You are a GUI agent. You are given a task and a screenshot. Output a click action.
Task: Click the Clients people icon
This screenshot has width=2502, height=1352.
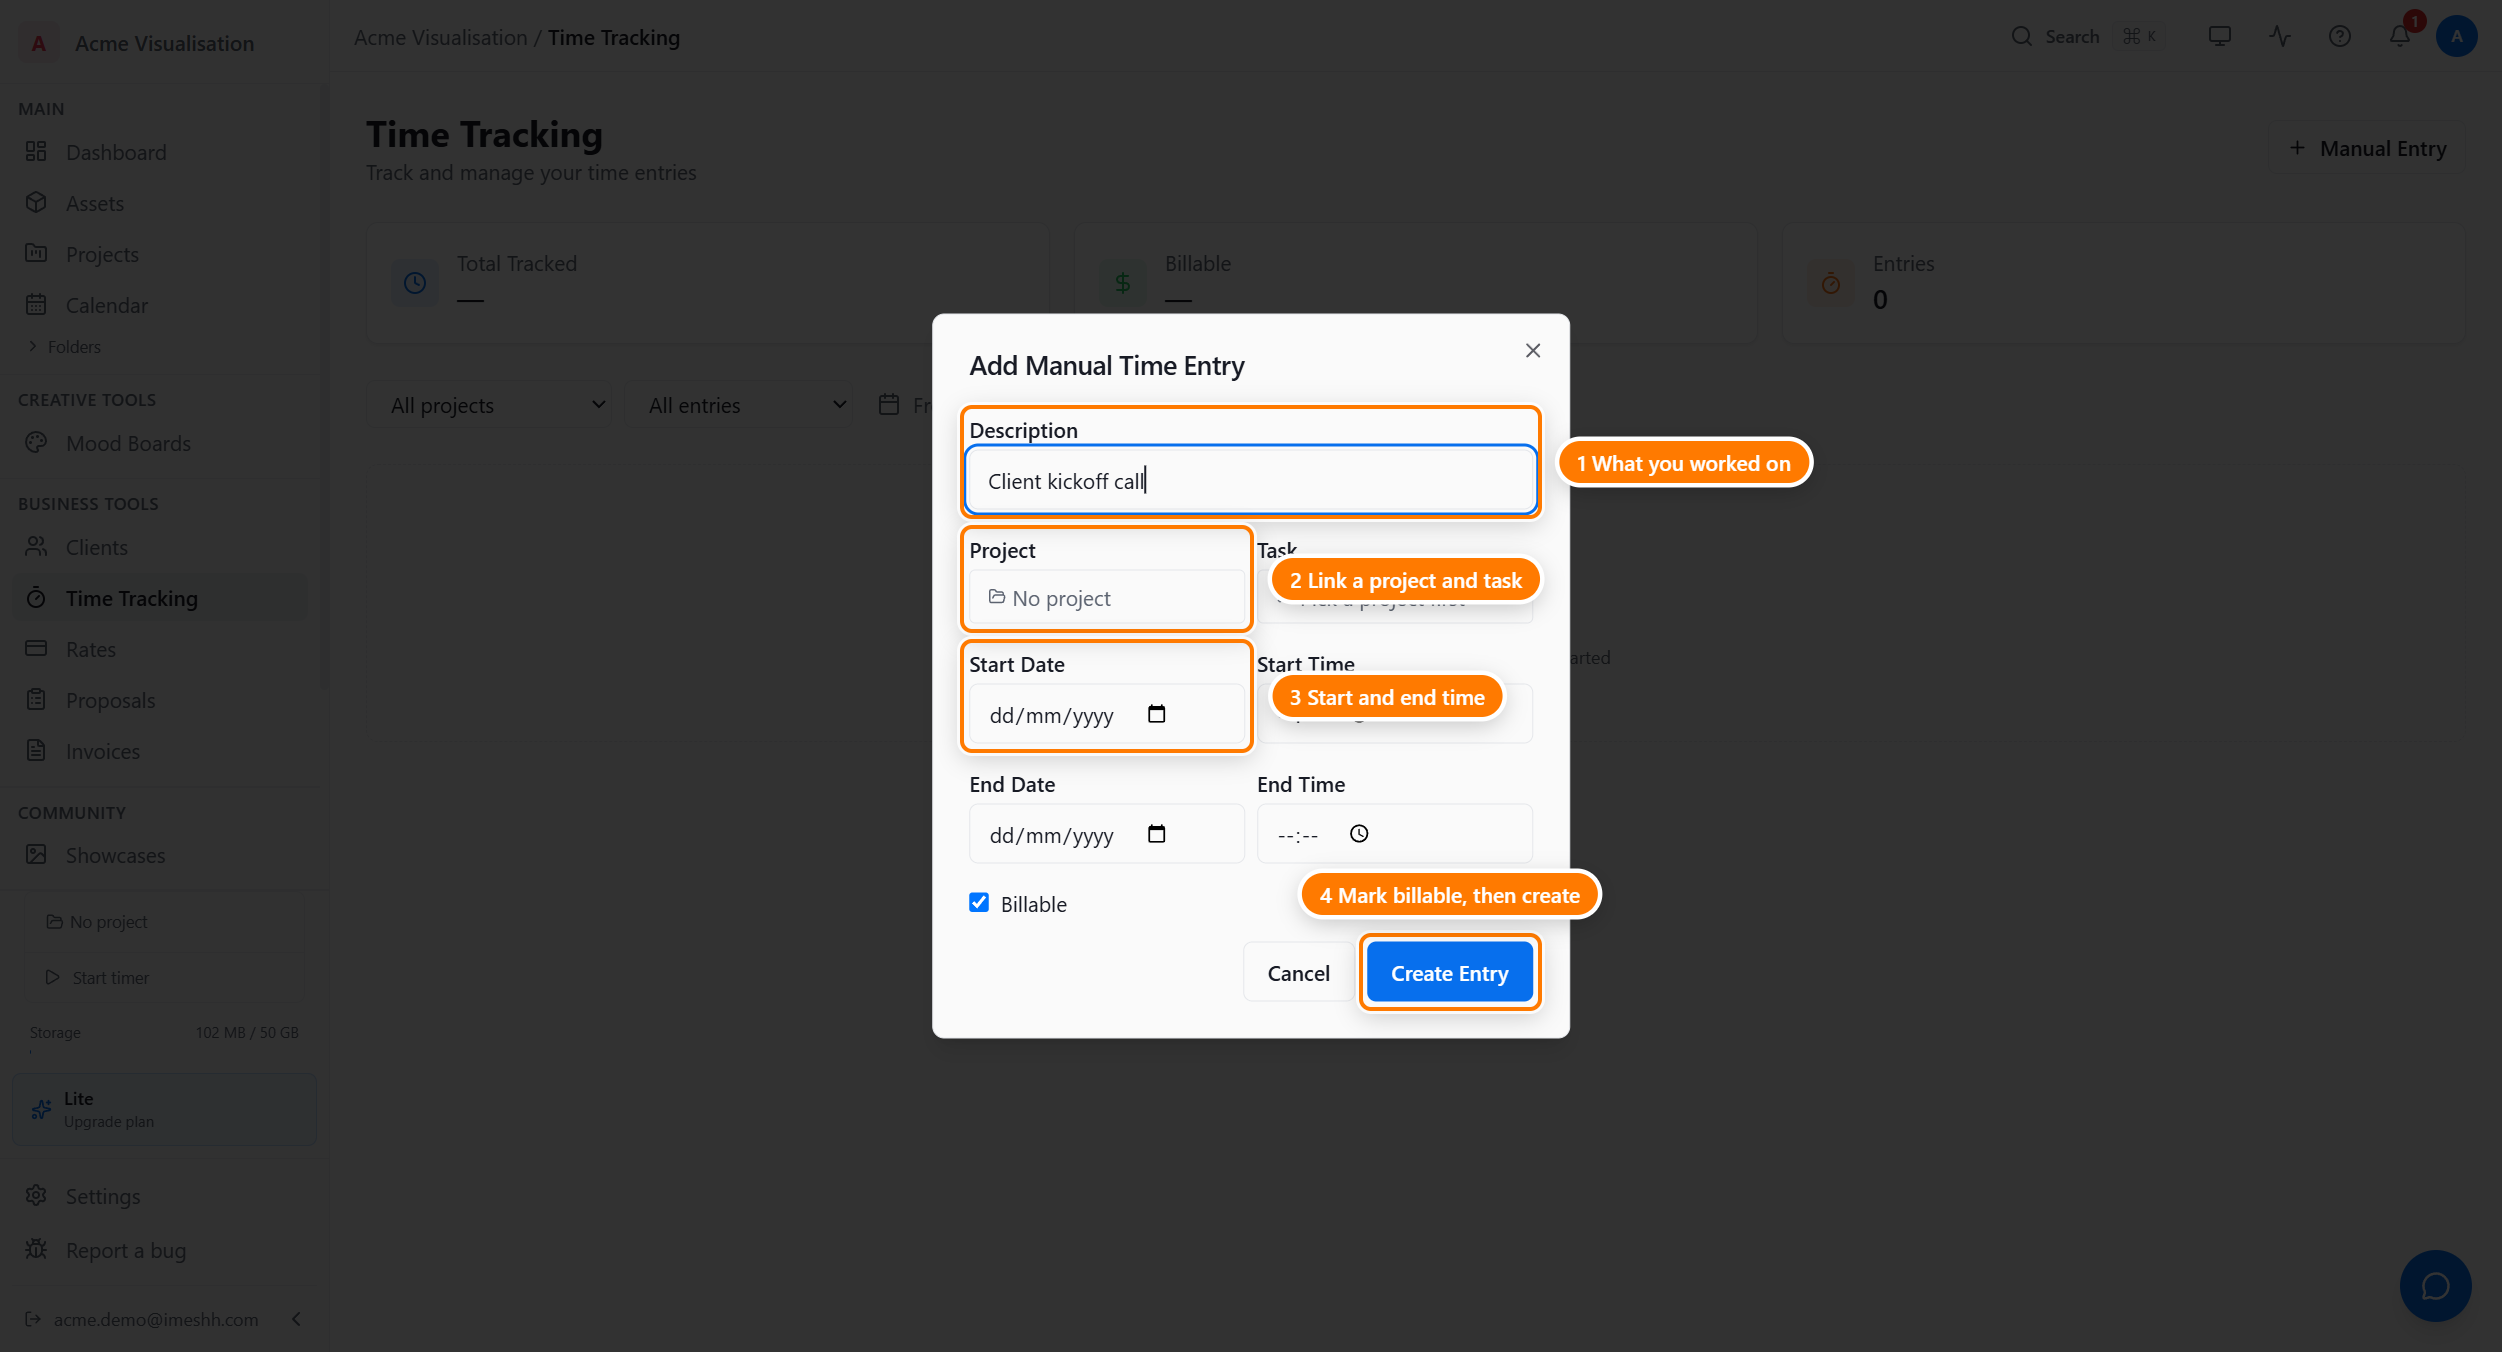tap(36, 546)
